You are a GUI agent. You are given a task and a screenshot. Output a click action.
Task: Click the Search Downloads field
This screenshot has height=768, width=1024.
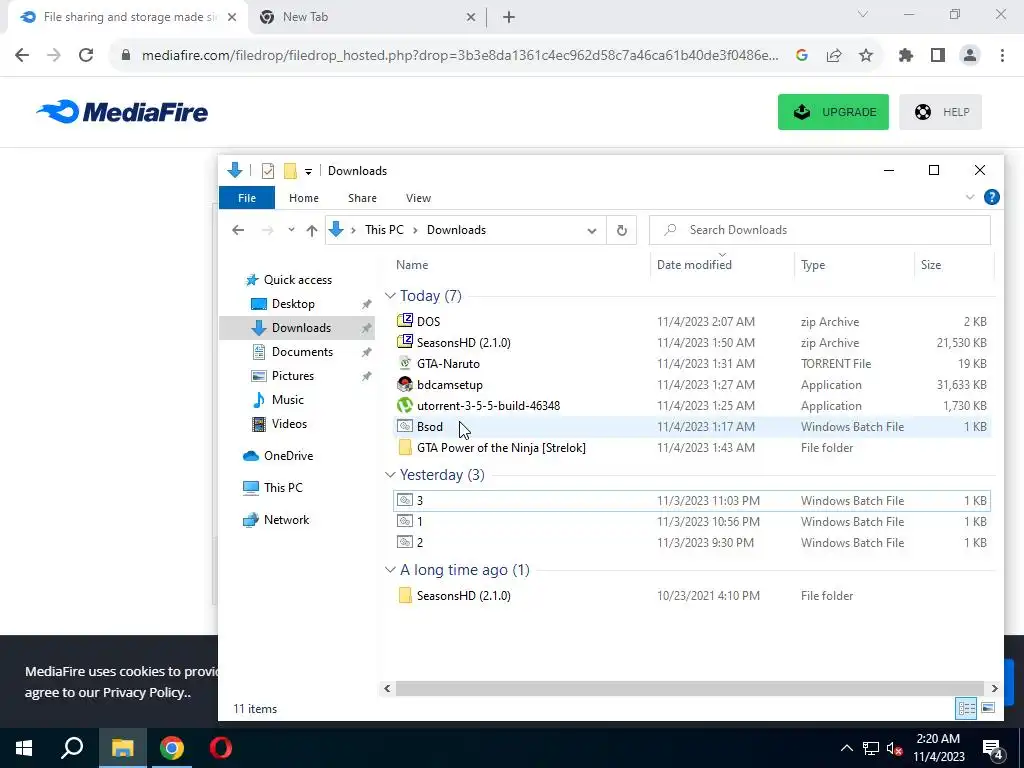(x=820, y=230)
